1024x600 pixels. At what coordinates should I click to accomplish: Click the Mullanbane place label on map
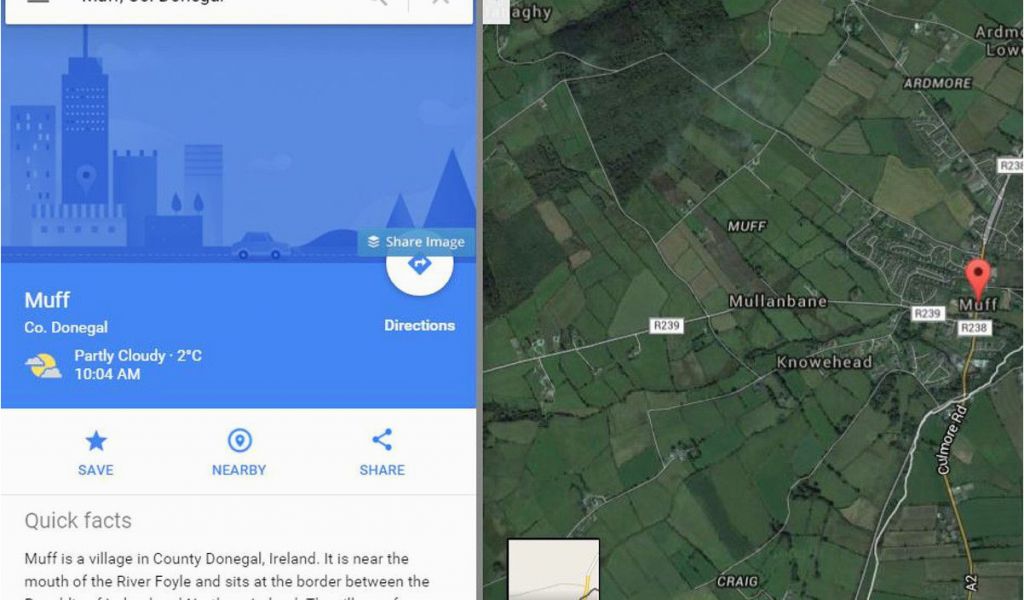[778, 302]
